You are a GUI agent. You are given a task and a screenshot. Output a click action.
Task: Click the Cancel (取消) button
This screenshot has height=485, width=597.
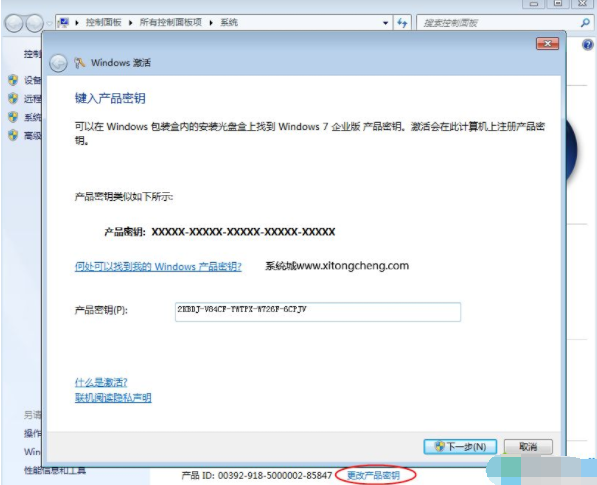pos(528,447)
